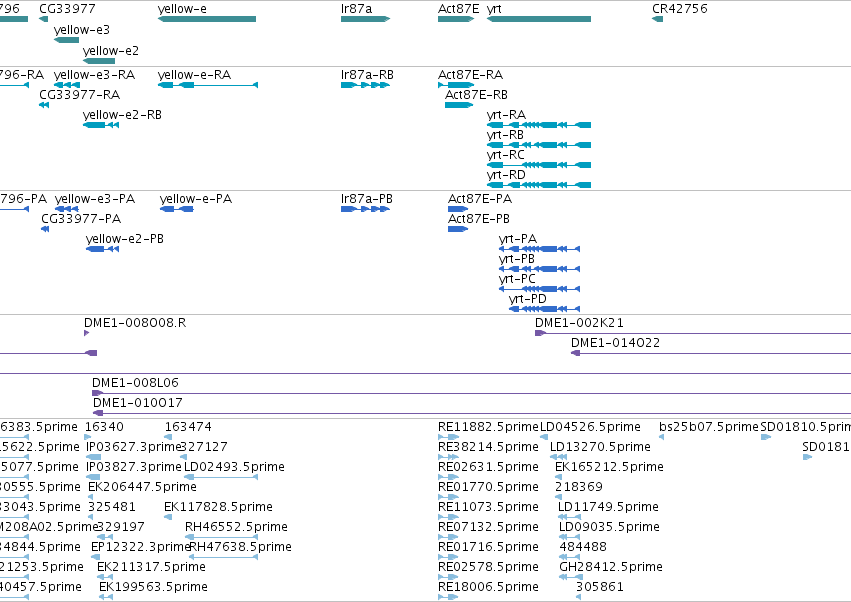Select the LD11749.5prime EST label
The height and width of the screenshot is (602, 851).
(x=608, y=508)
